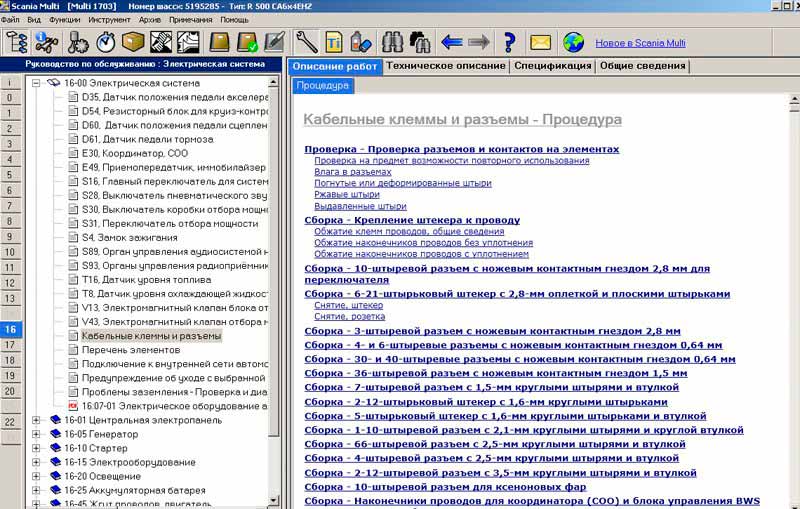
Task: Select the E30, Координатор, COO tree item
Action: pos(135,154)
